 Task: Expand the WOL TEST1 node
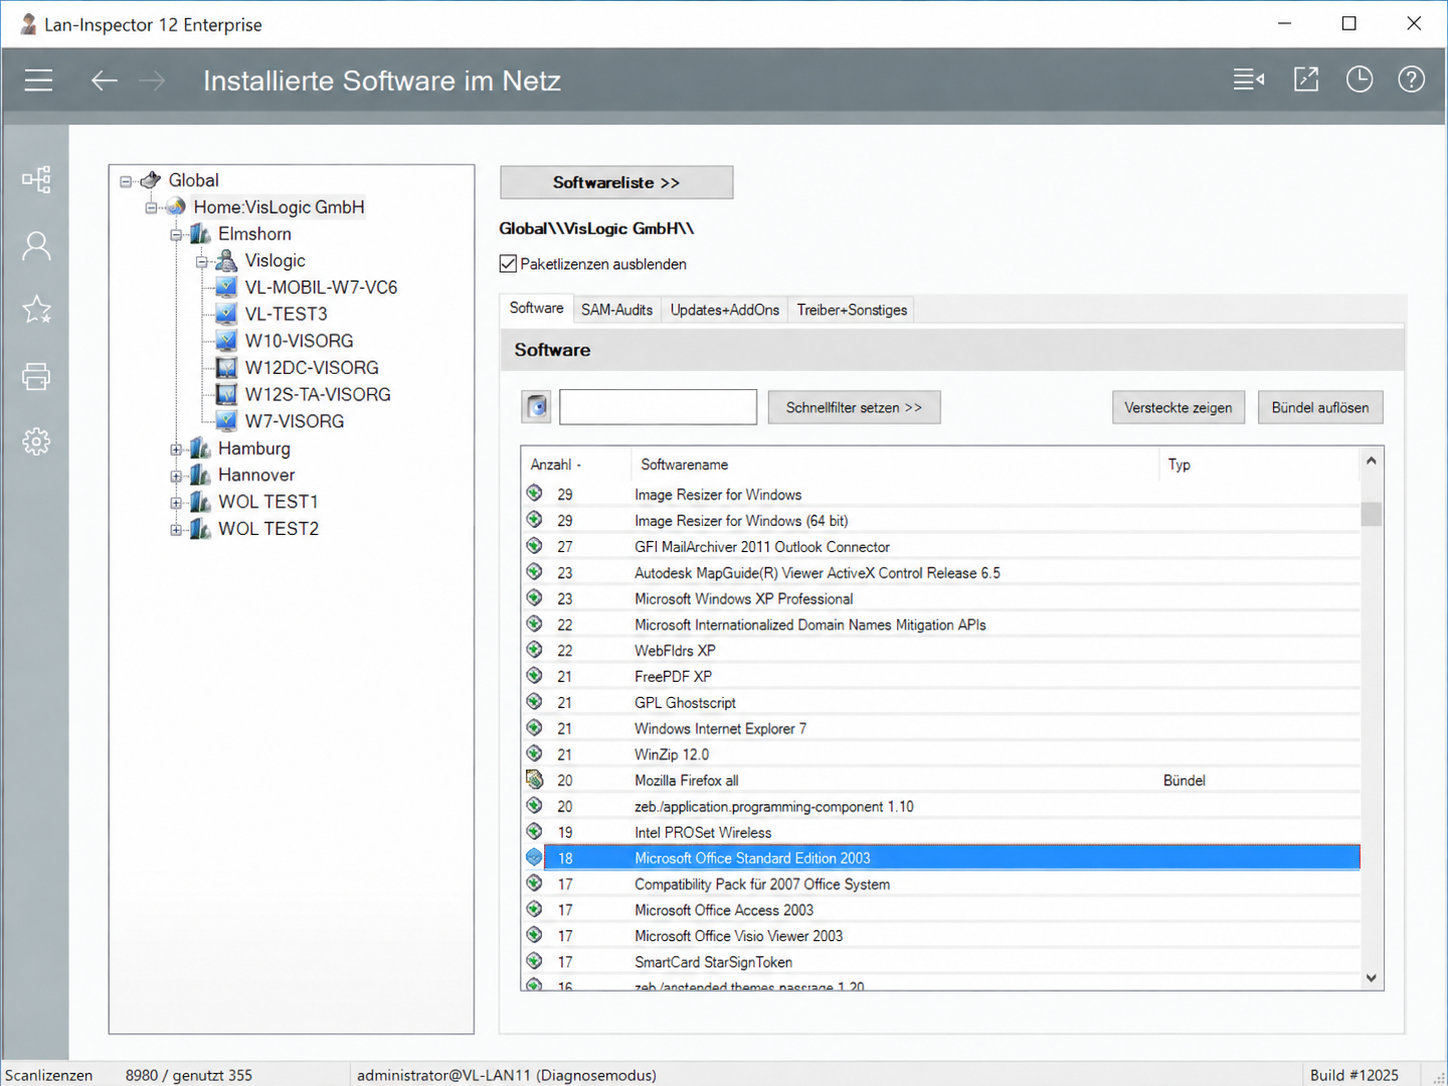tap(176, 503)
